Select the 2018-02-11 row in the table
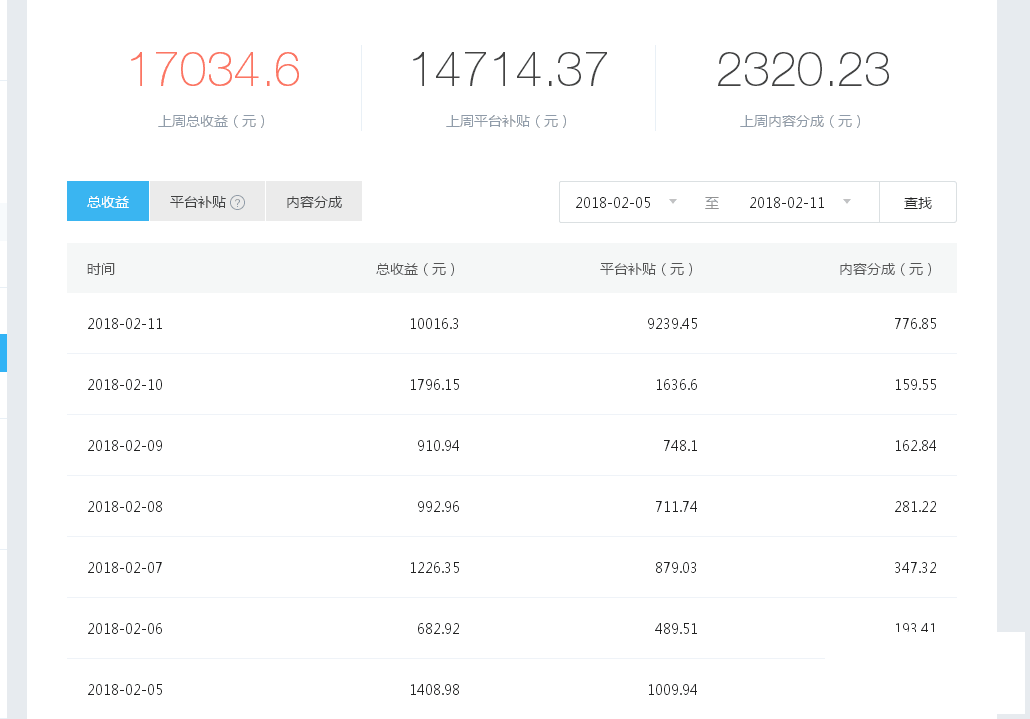This screenshot has width=1030, height=719. click(x=124, y=323)
